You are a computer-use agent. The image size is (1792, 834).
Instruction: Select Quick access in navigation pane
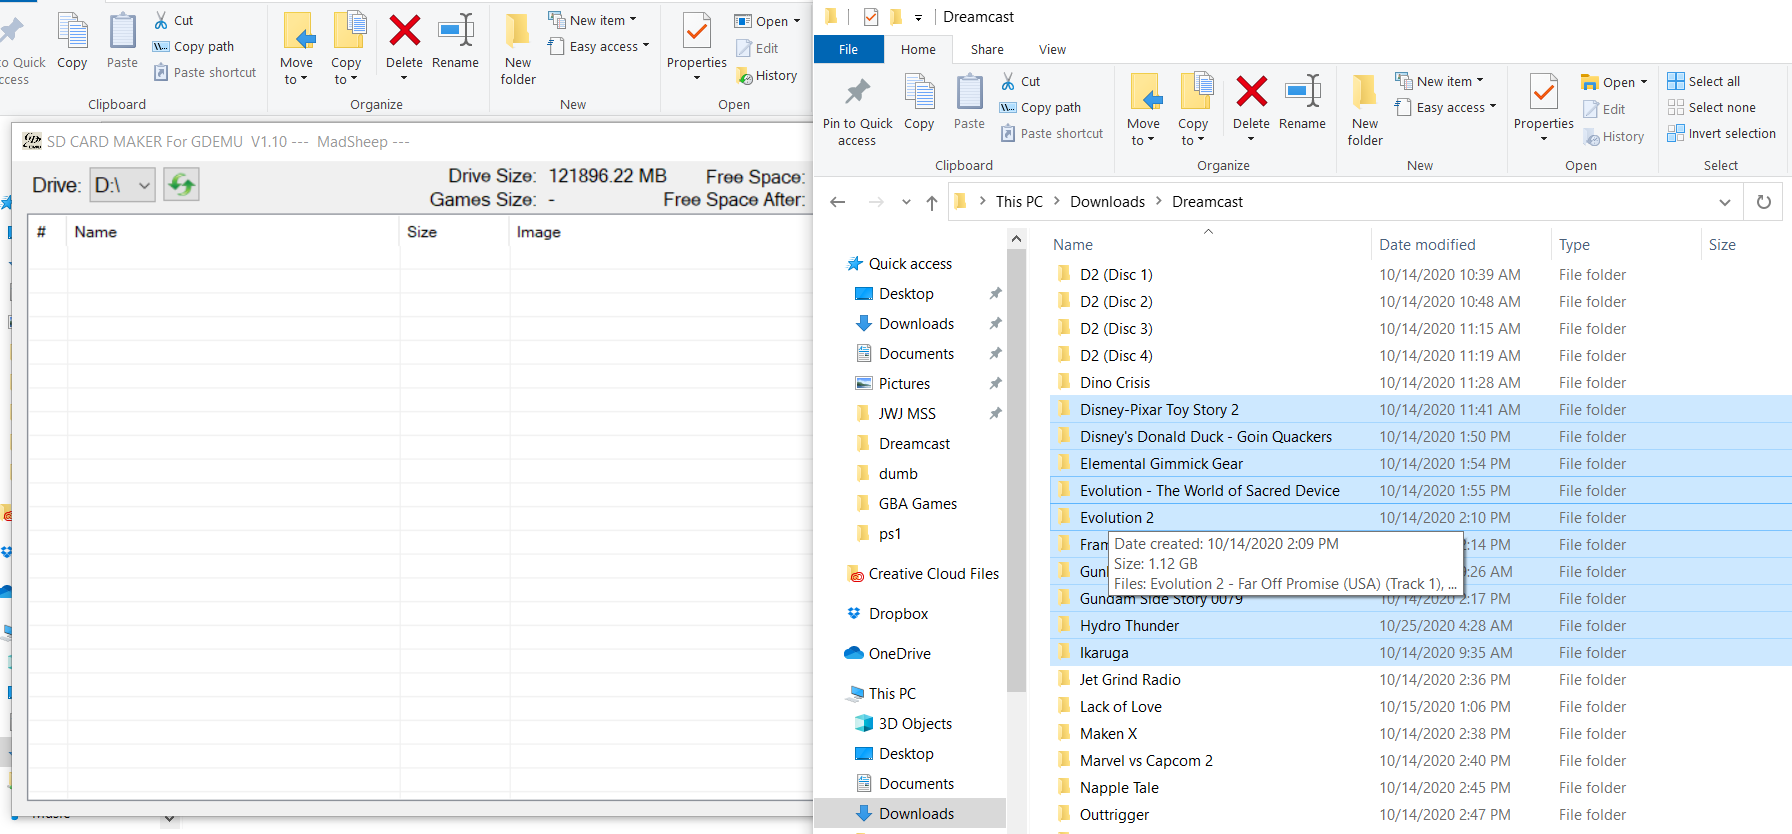910,263
